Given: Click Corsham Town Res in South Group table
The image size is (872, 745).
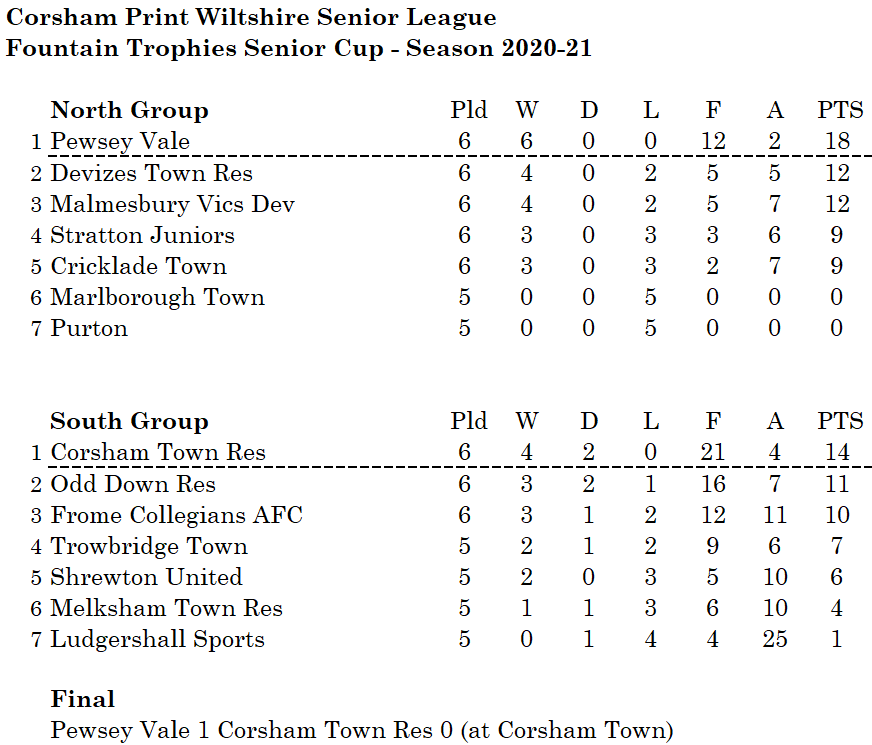Looking at the screenshot, I should [158, 452].
